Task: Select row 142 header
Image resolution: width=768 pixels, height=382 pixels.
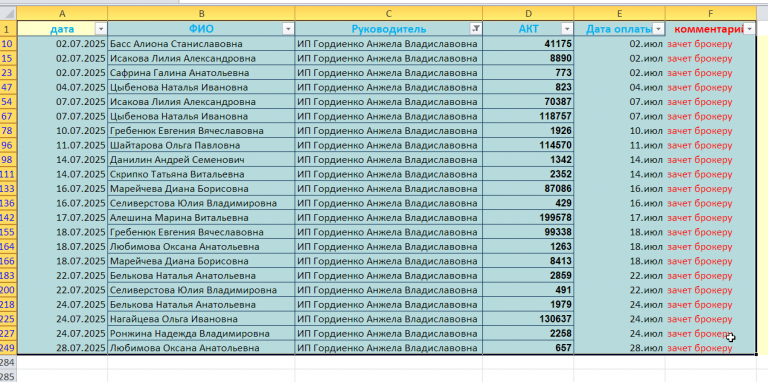Action: (x=8, y=218)
